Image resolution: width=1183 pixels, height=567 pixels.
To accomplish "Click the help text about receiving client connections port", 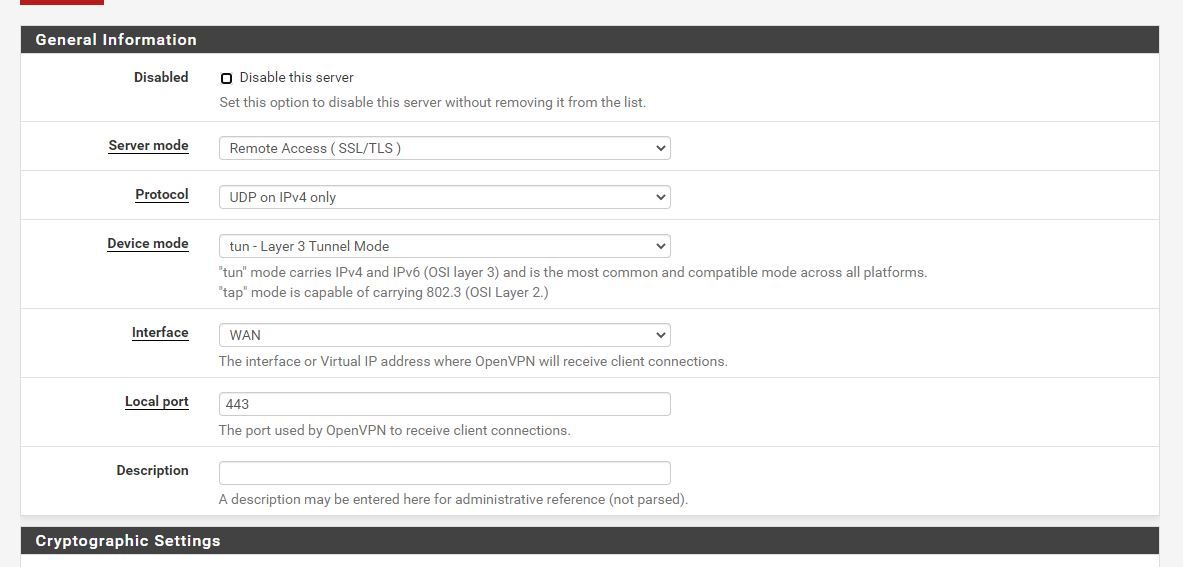I will click(394, 431).
